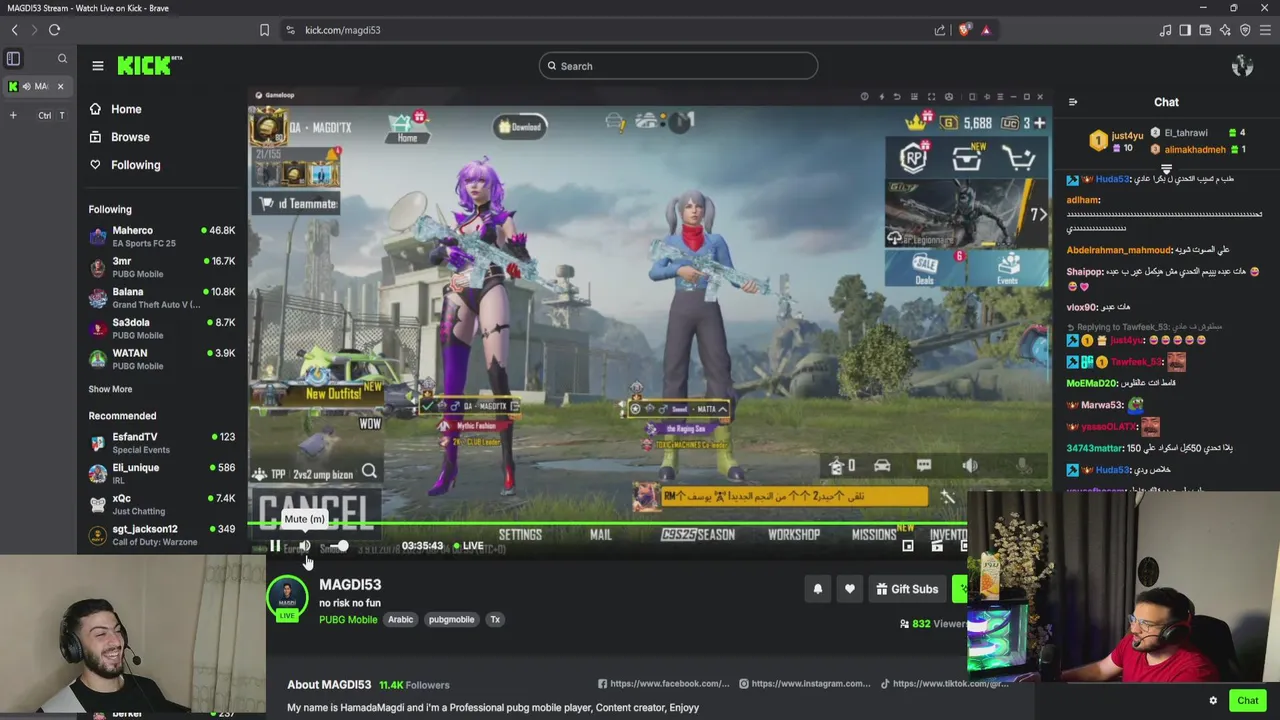Toggle vertical tabs panel icon
The height and width of the screenshot is (720, 1280).
[13, 59]
